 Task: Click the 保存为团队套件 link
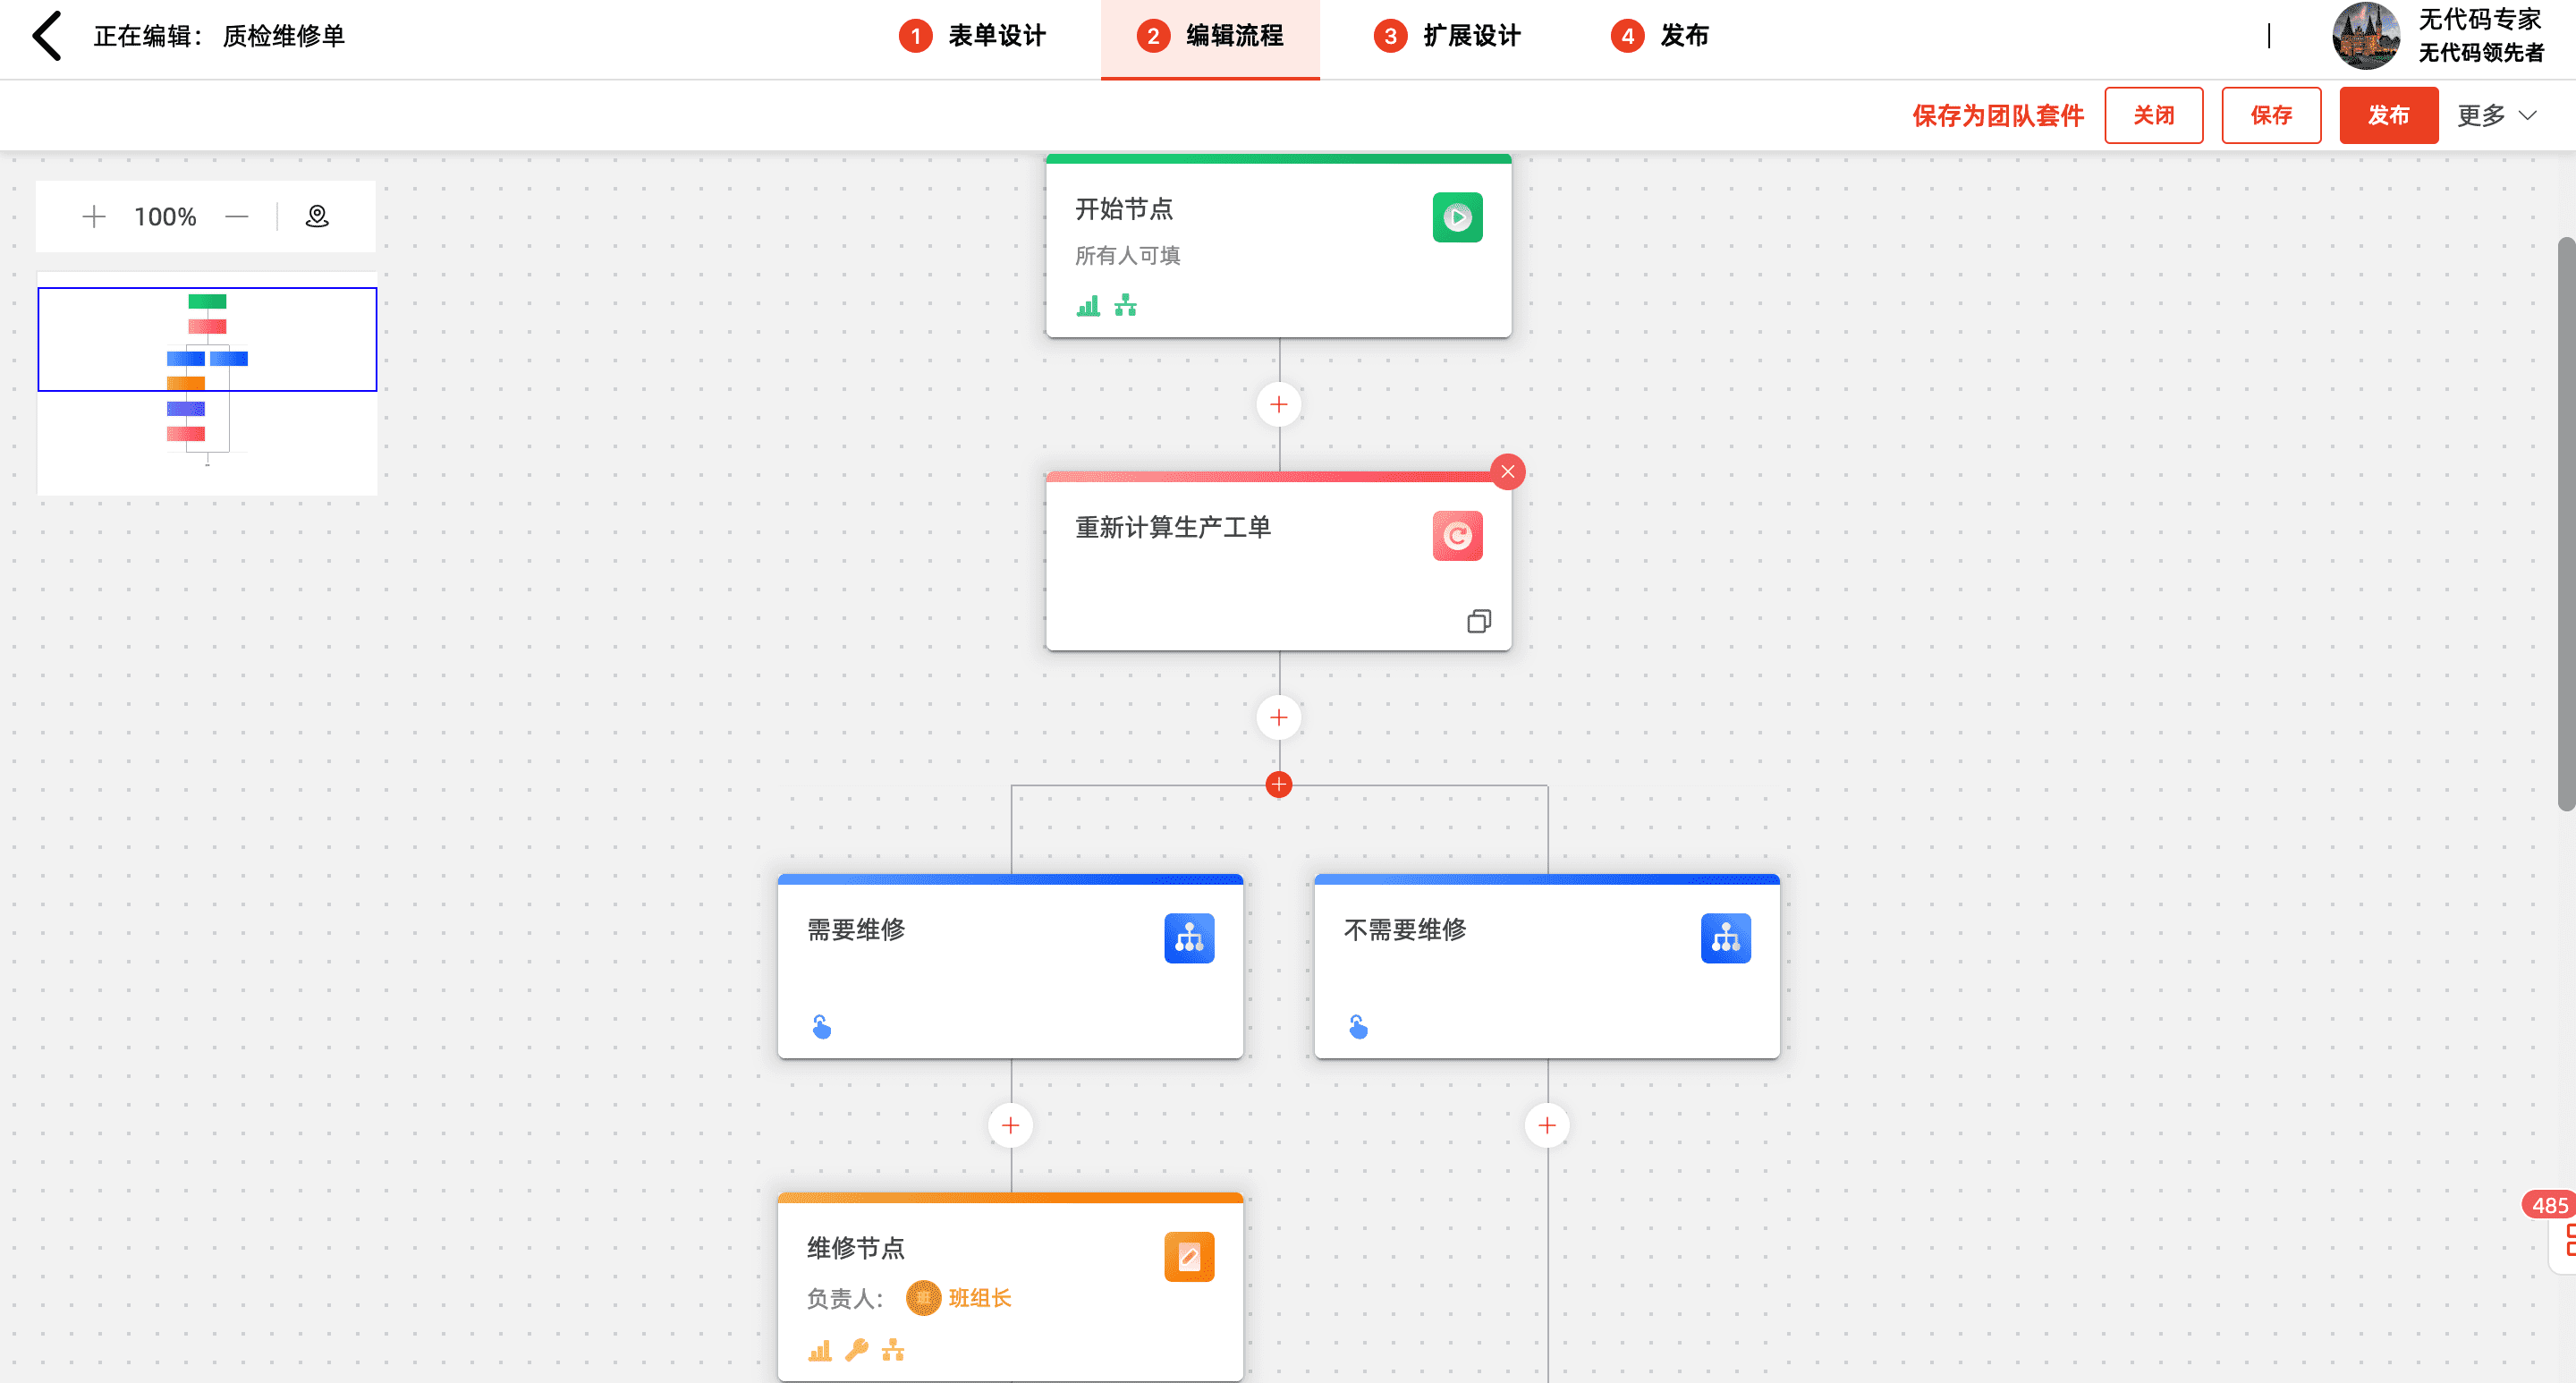[x=1997, y=116]
